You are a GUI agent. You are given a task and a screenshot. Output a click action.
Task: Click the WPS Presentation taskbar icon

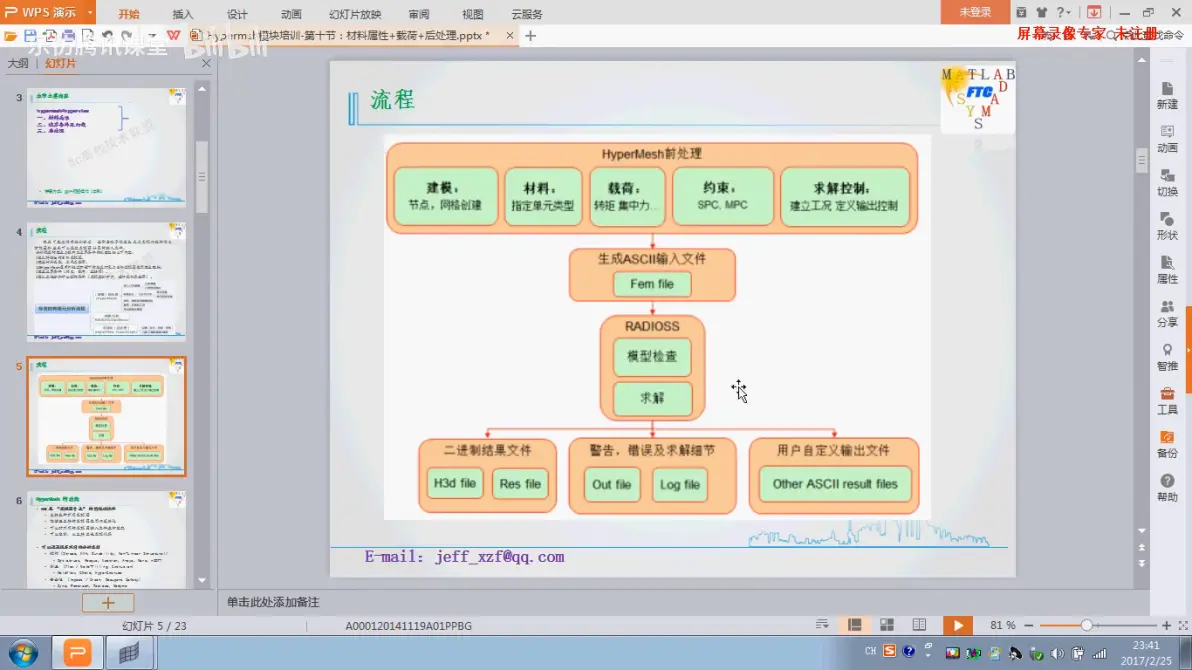(77, 653)
